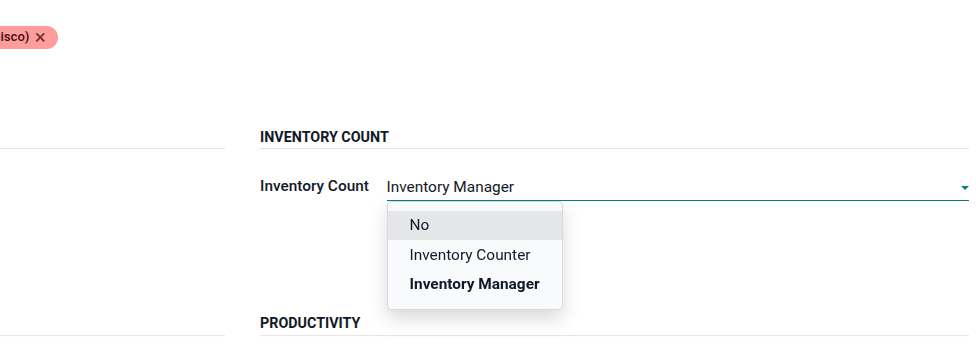
Task: Click the left column's lower divider line
Action: coord(112,335)
